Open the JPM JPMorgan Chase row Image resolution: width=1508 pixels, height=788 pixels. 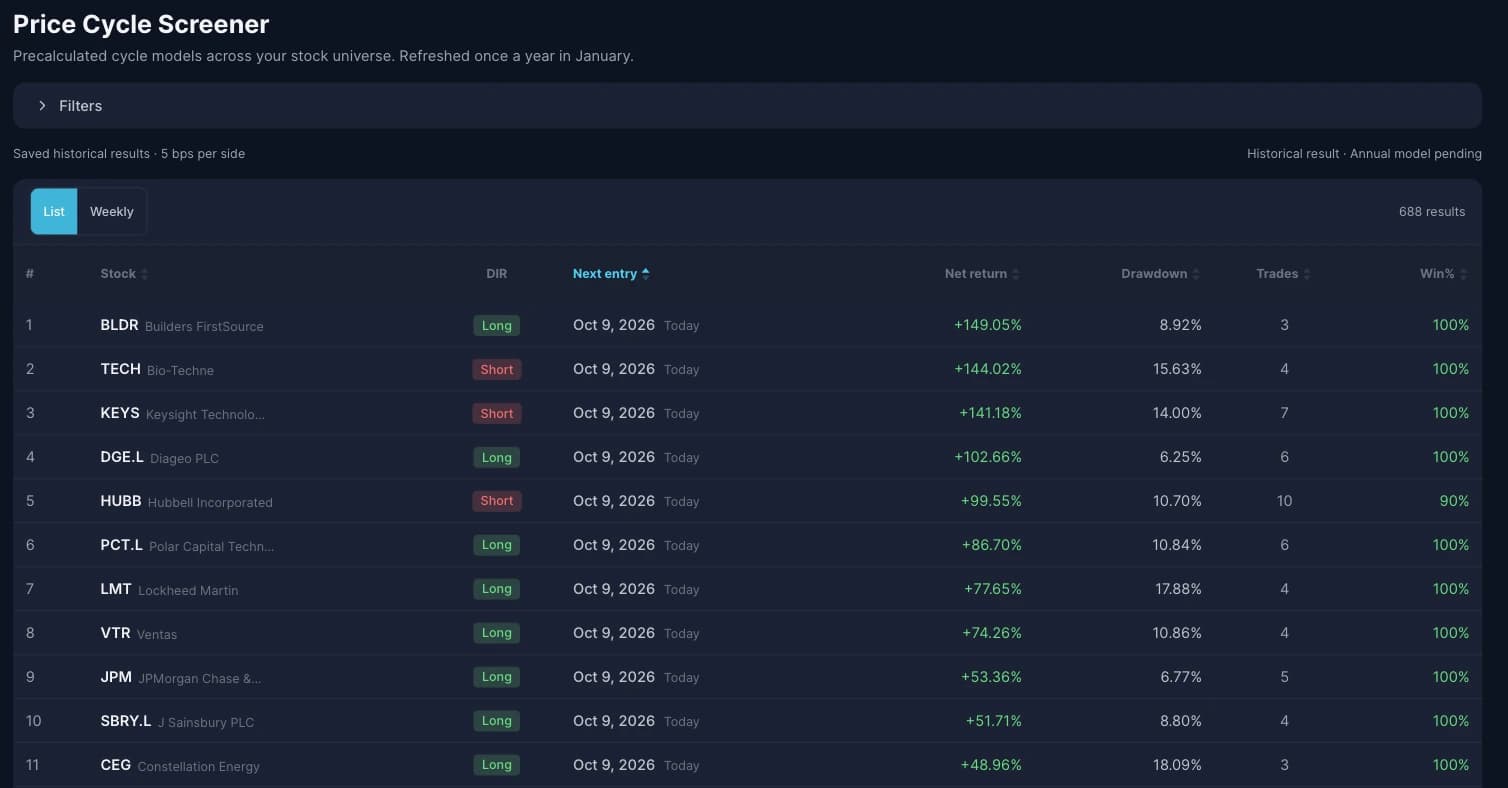point(747,677)
